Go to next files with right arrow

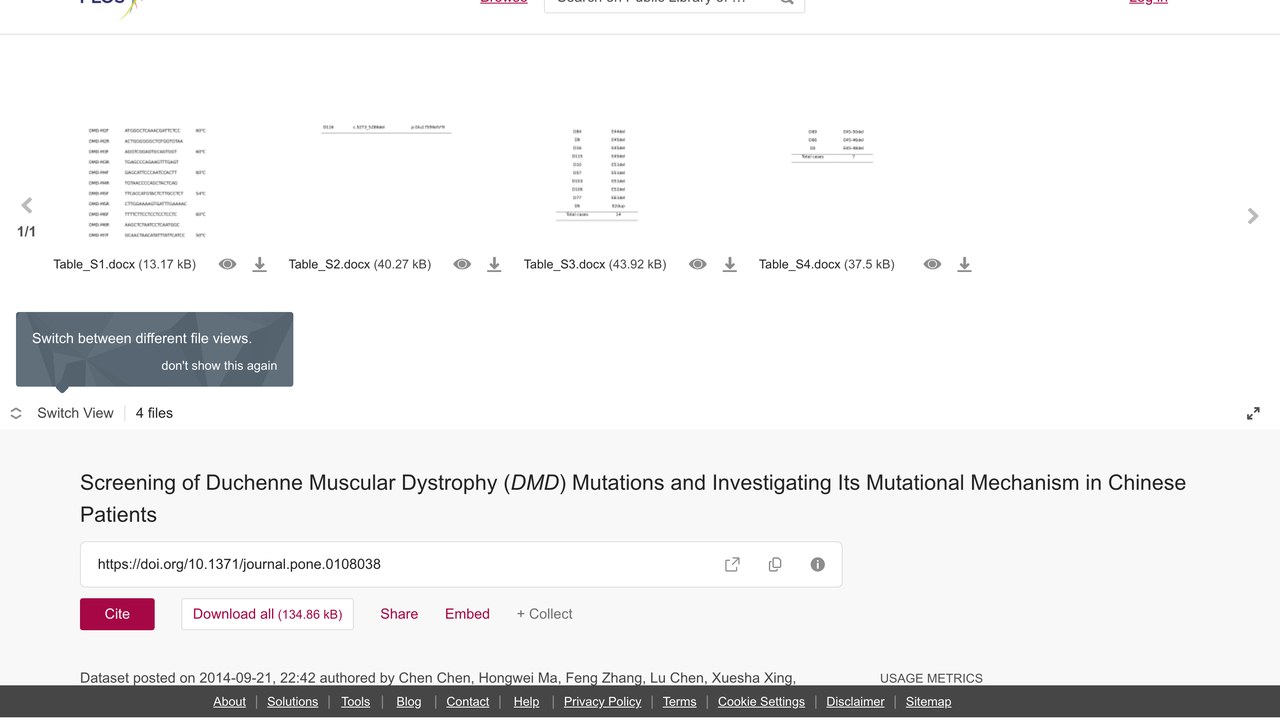tap(1253, 216)
